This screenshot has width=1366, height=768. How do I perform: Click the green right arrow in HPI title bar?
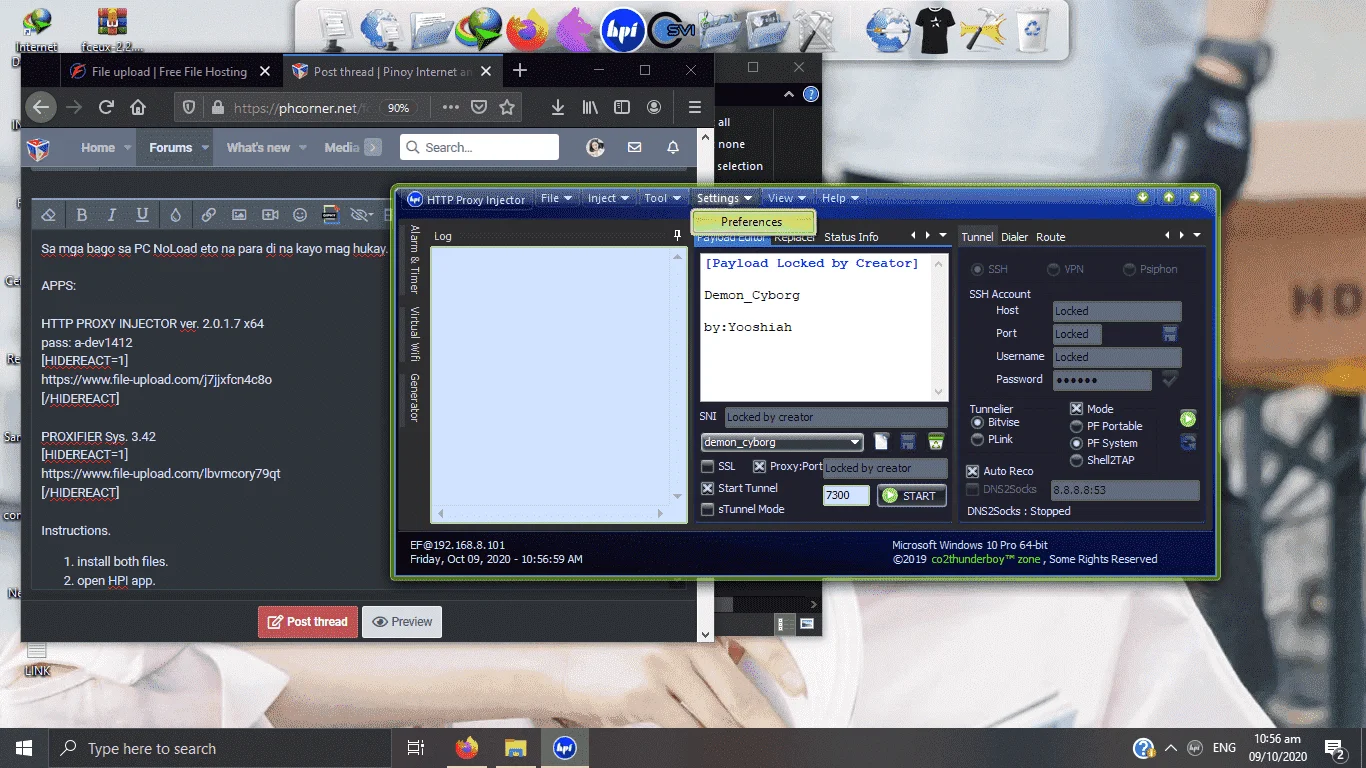coord(1194,197)
